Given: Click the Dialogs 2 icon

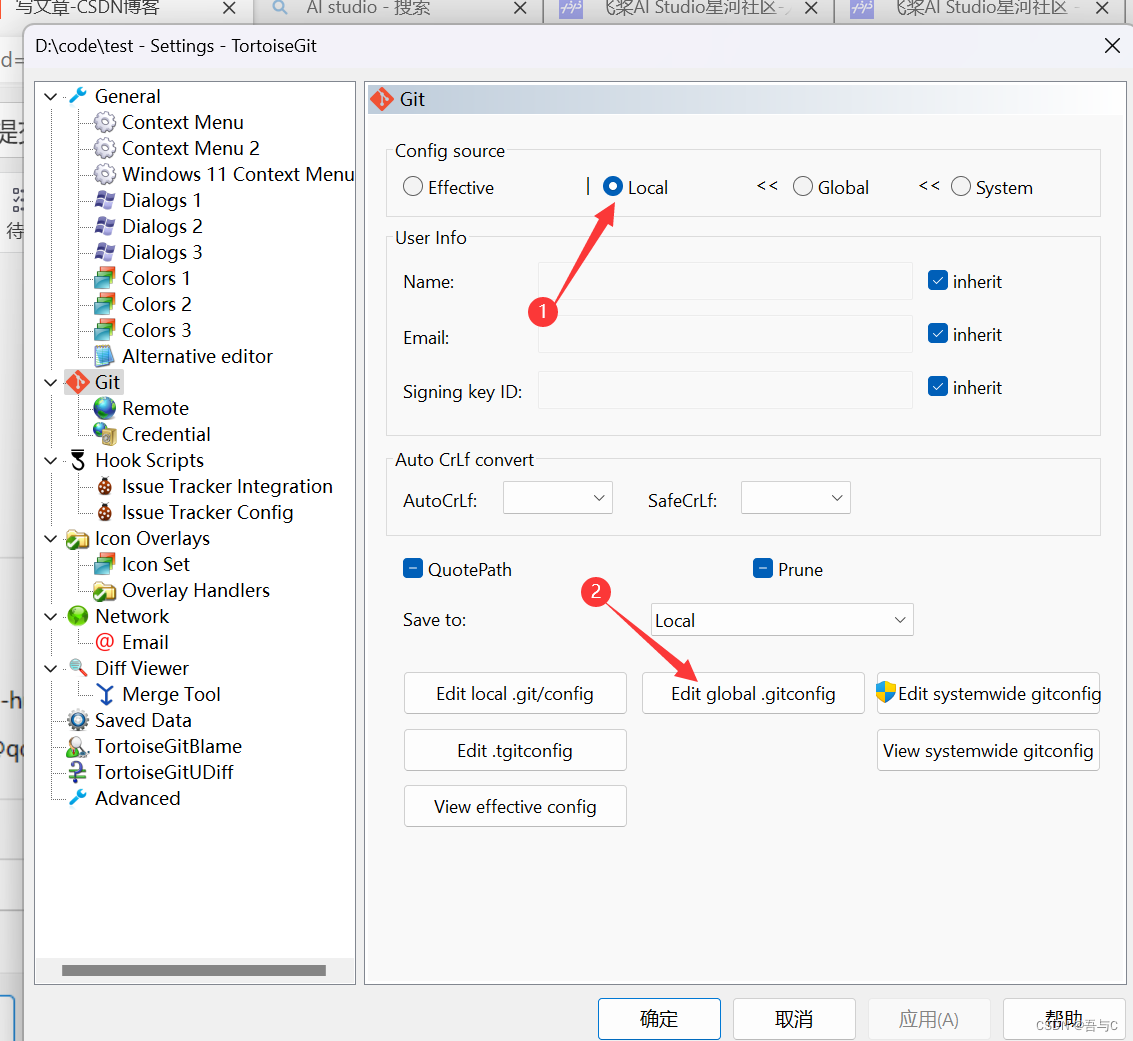Looking at the screenshot, I should tap(105, 226).
